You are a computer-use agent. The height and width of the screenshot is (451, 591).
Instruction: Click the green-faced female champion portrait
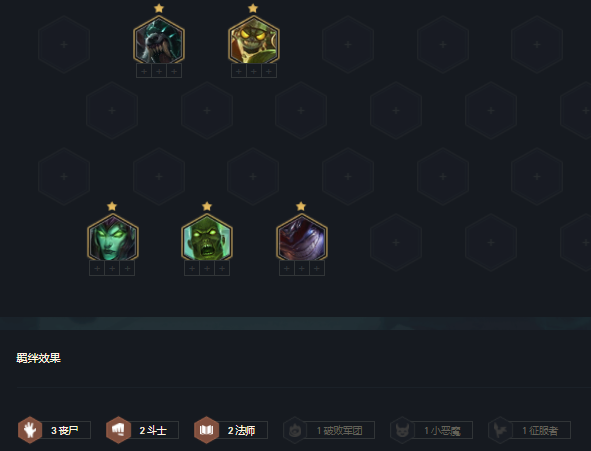[113, 239]
